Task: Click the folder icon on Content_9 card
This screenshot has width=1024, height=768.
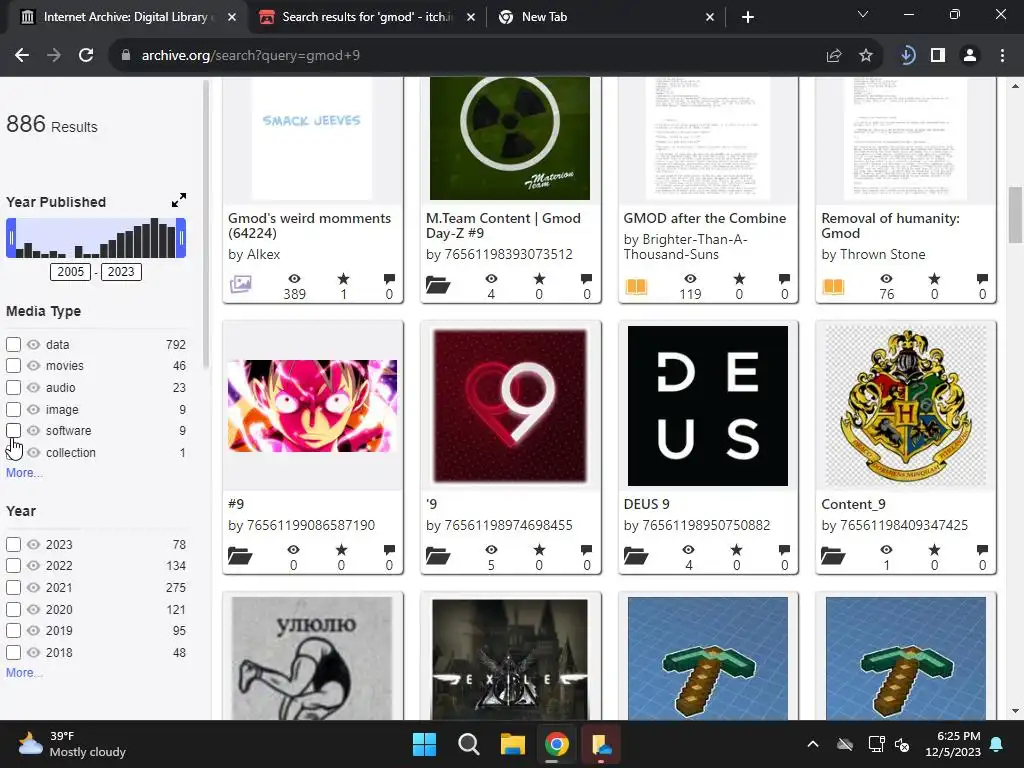Action: [833, 556]
